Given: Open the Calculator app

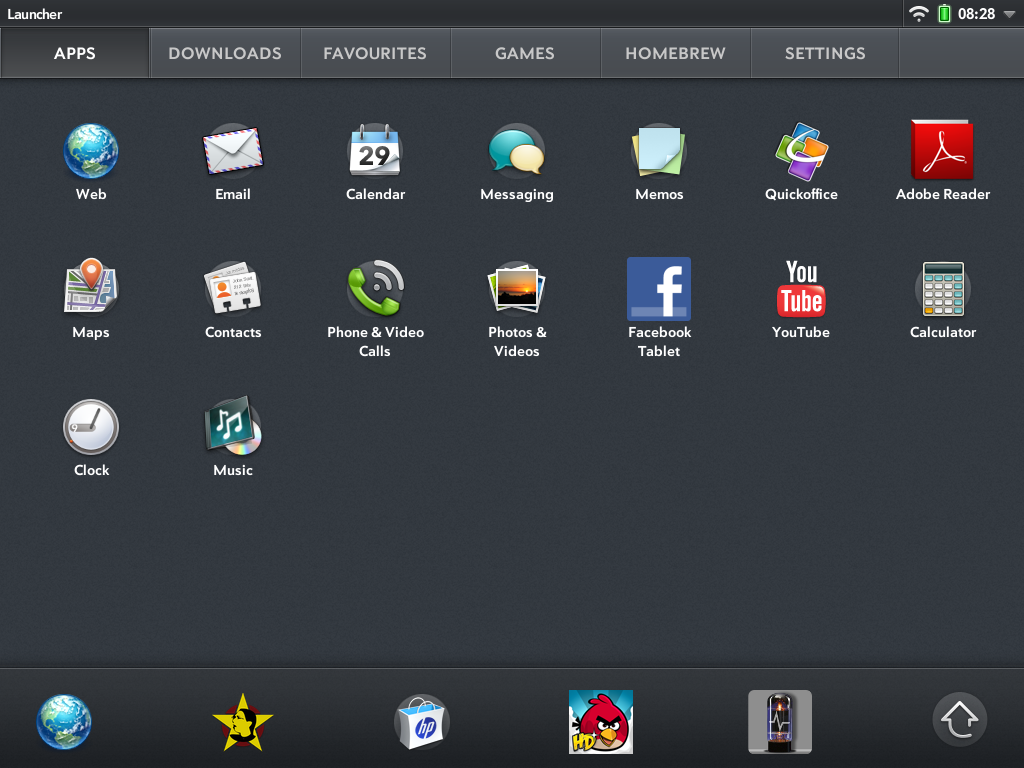Looking at the screenshot, I should click(943, 289).
